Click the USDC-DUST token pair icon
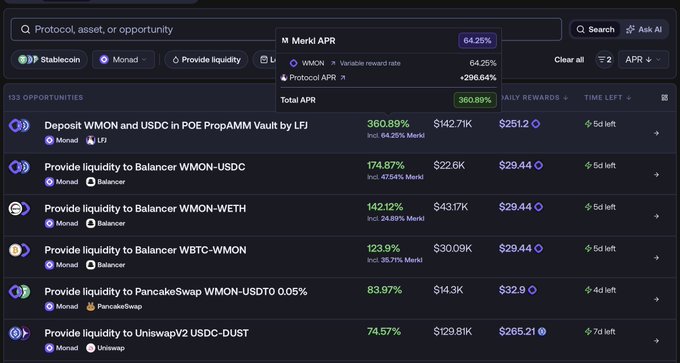Viewport: 680px width, 363px height. (20, 333)
